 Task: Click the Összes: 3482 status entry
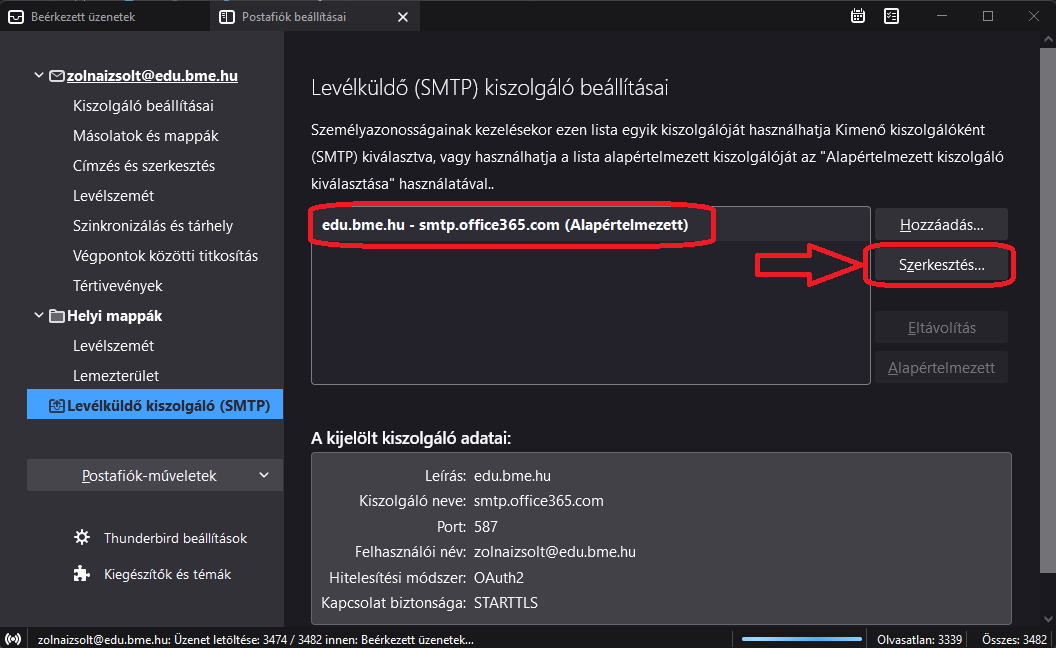[1014, 639]
